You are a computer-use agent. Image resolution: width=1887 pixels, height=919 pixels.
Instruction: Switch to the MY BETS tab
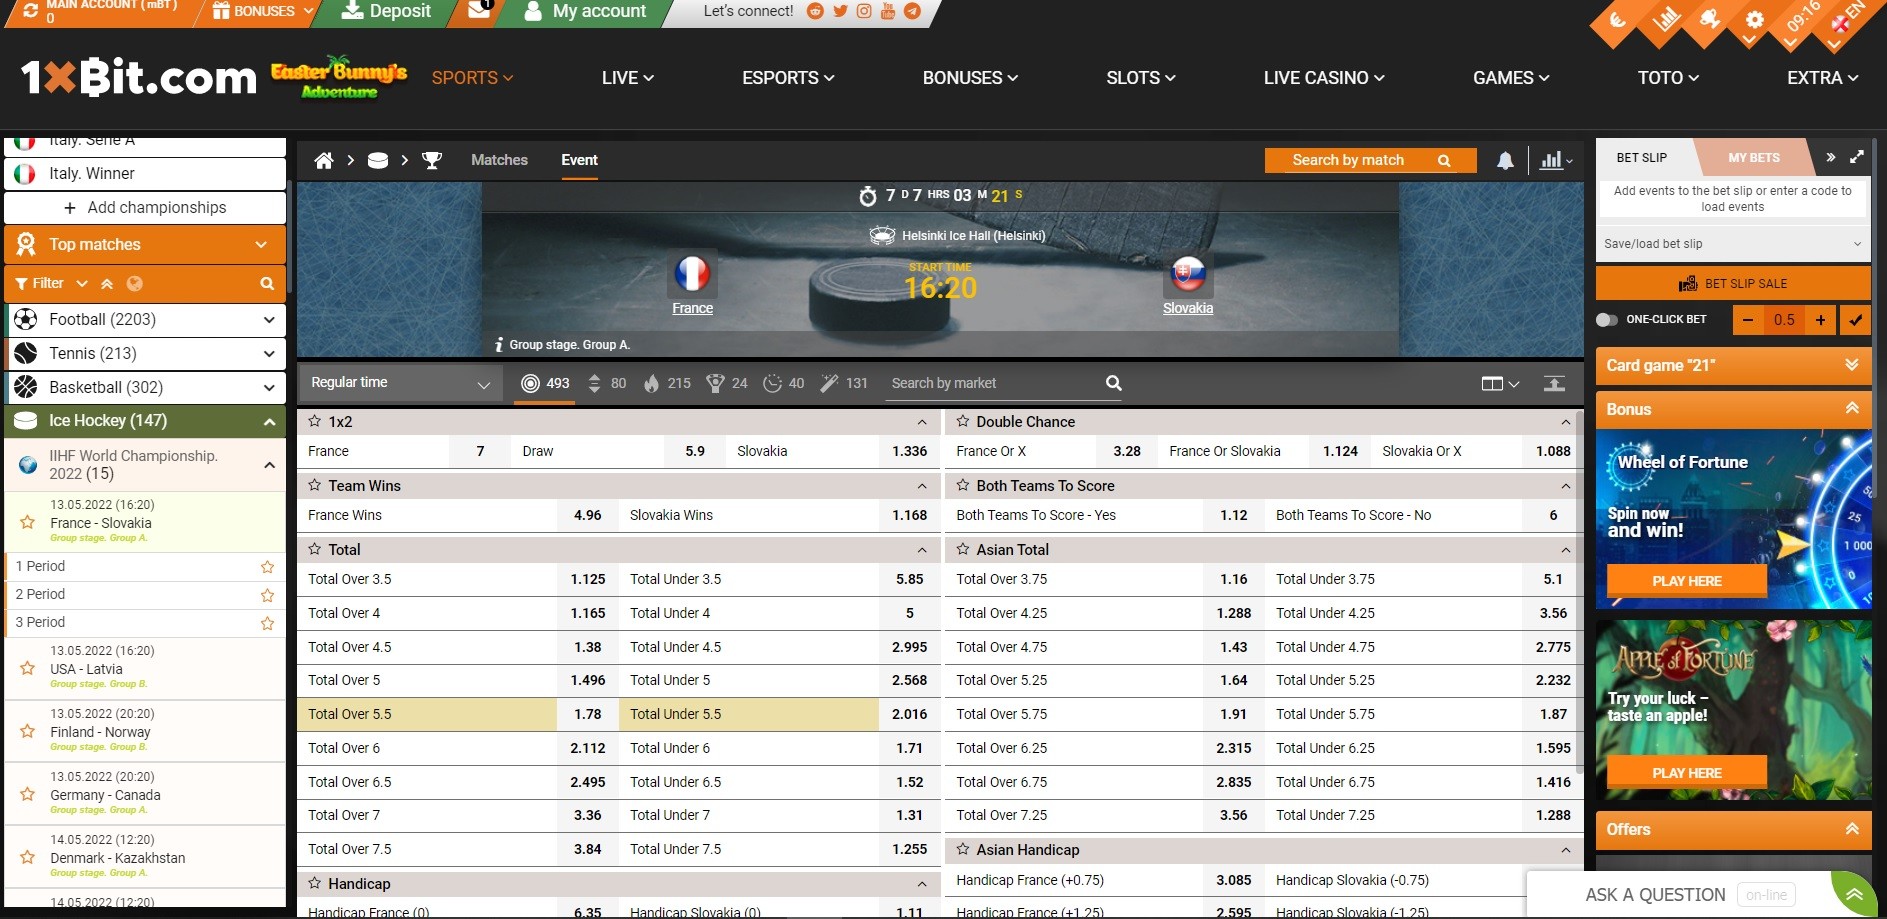1752,157
